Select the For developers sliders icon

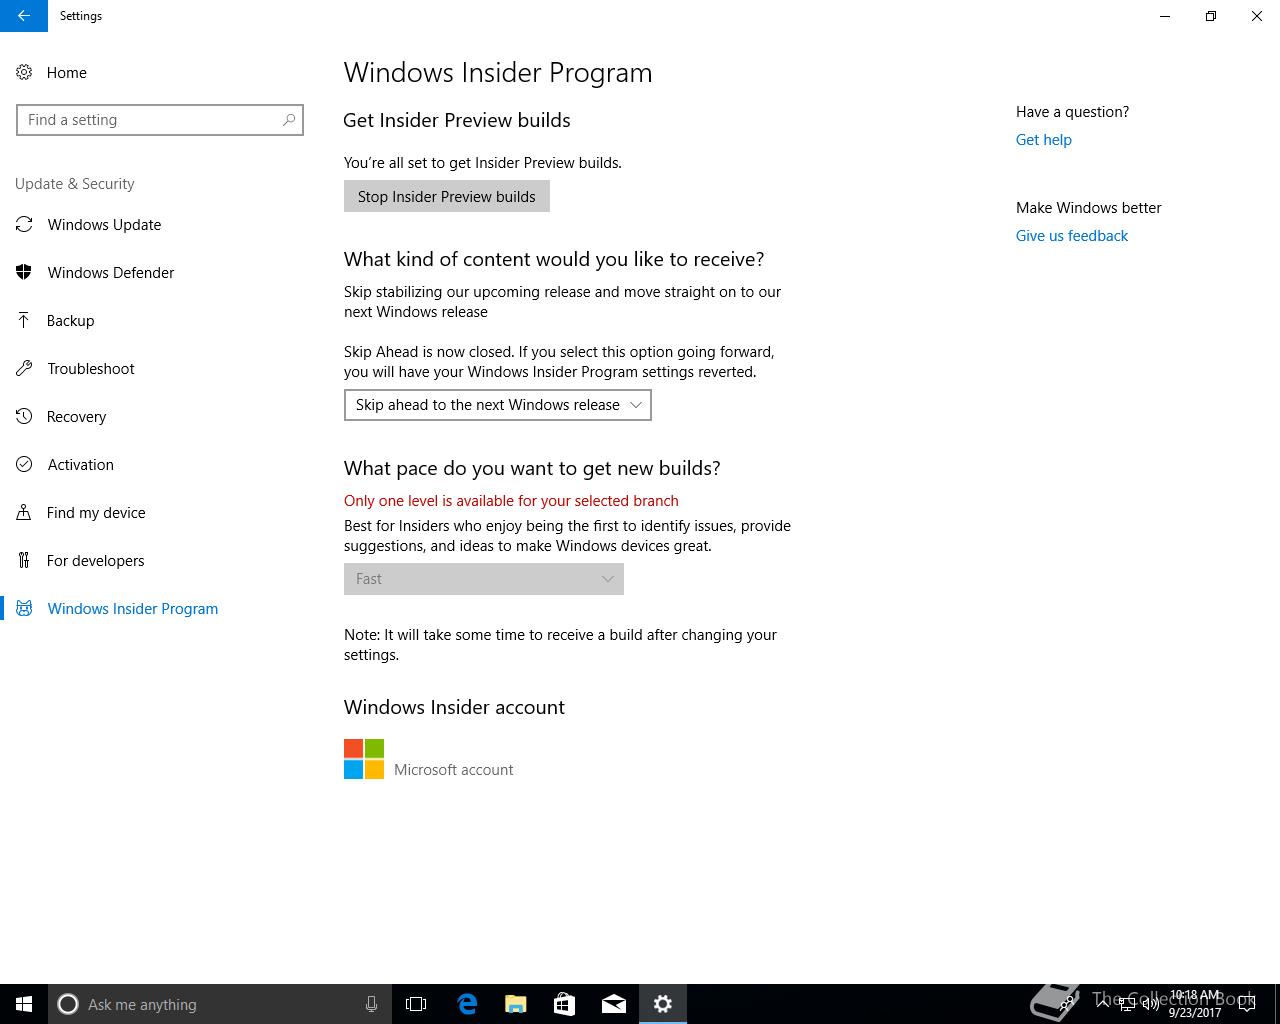(24, 560)
